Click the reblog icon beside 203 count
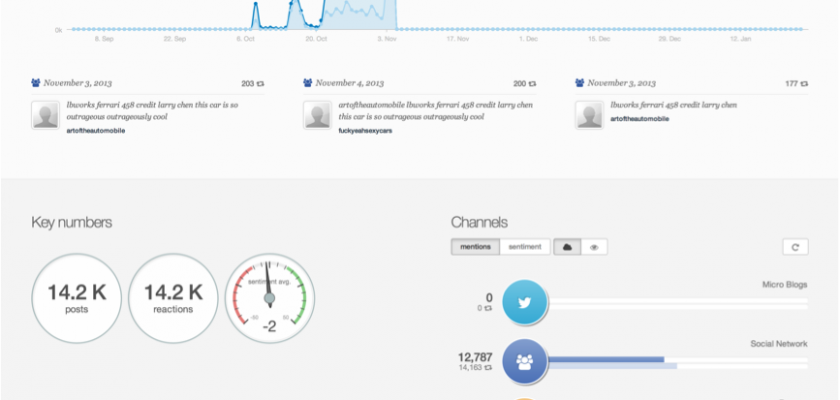The height and width of the screenshot is (400, 840). click(260, 84)
